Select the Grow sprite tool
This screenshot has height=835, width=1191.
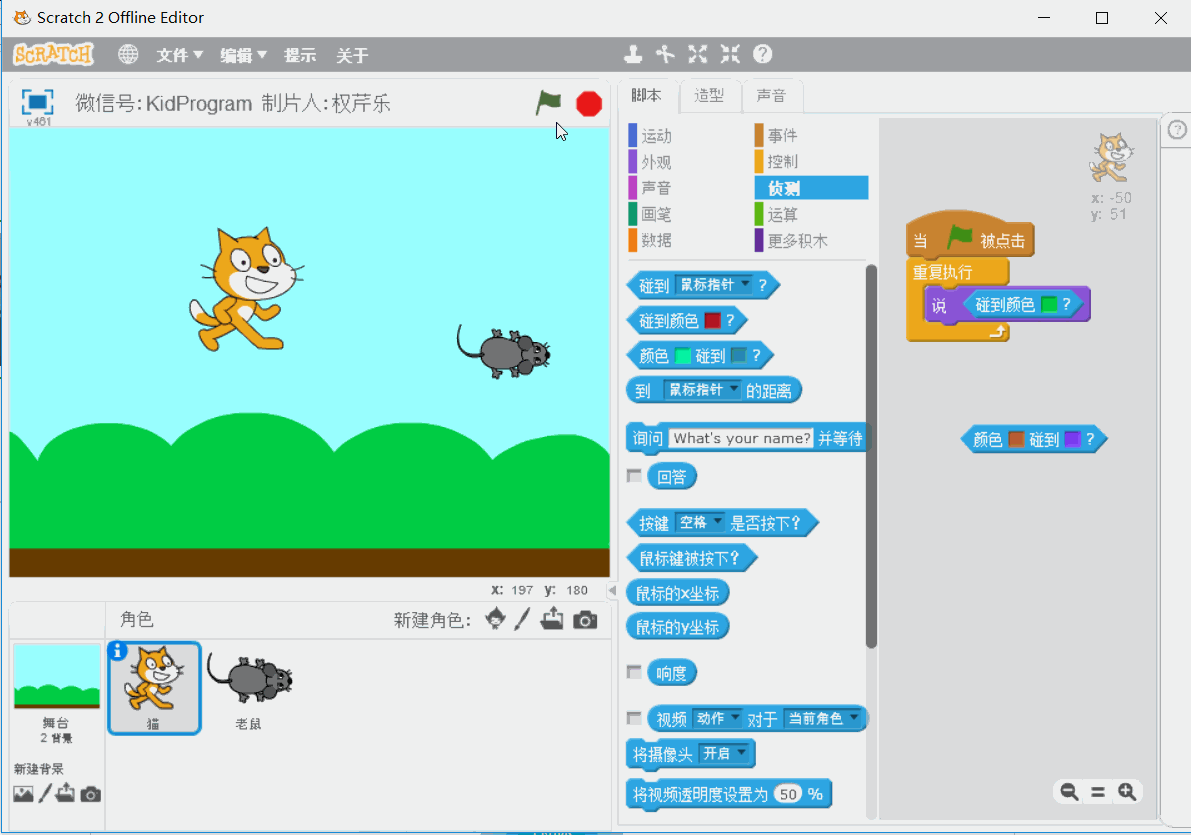697,54
